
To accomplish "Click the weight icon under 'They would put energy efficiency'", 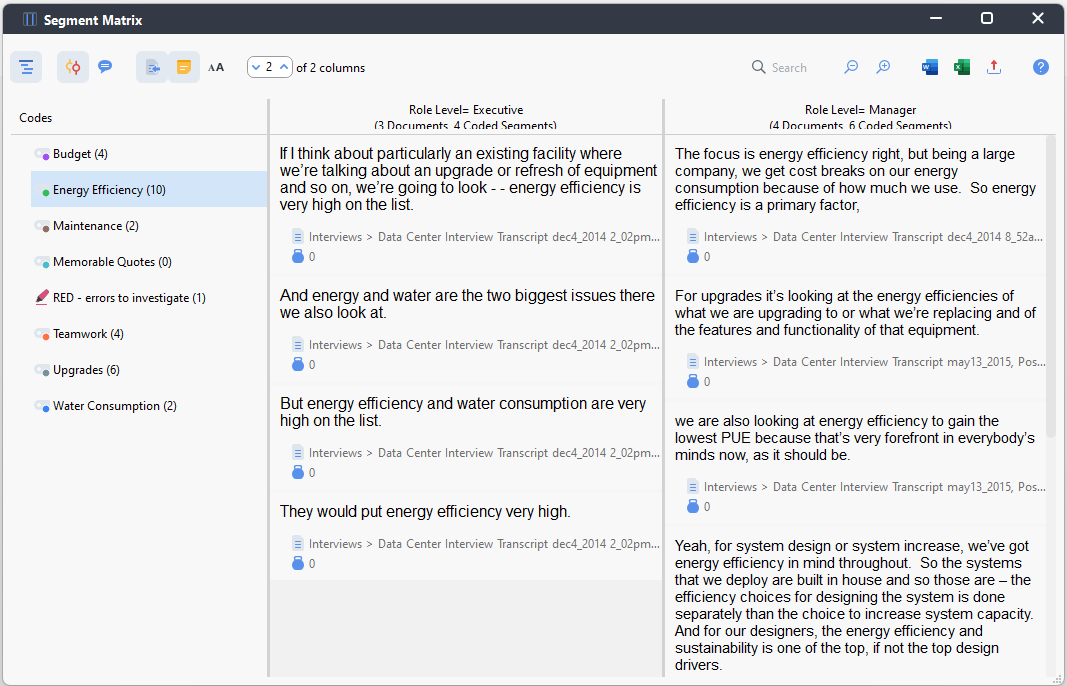I will click(x=297, y=564).
